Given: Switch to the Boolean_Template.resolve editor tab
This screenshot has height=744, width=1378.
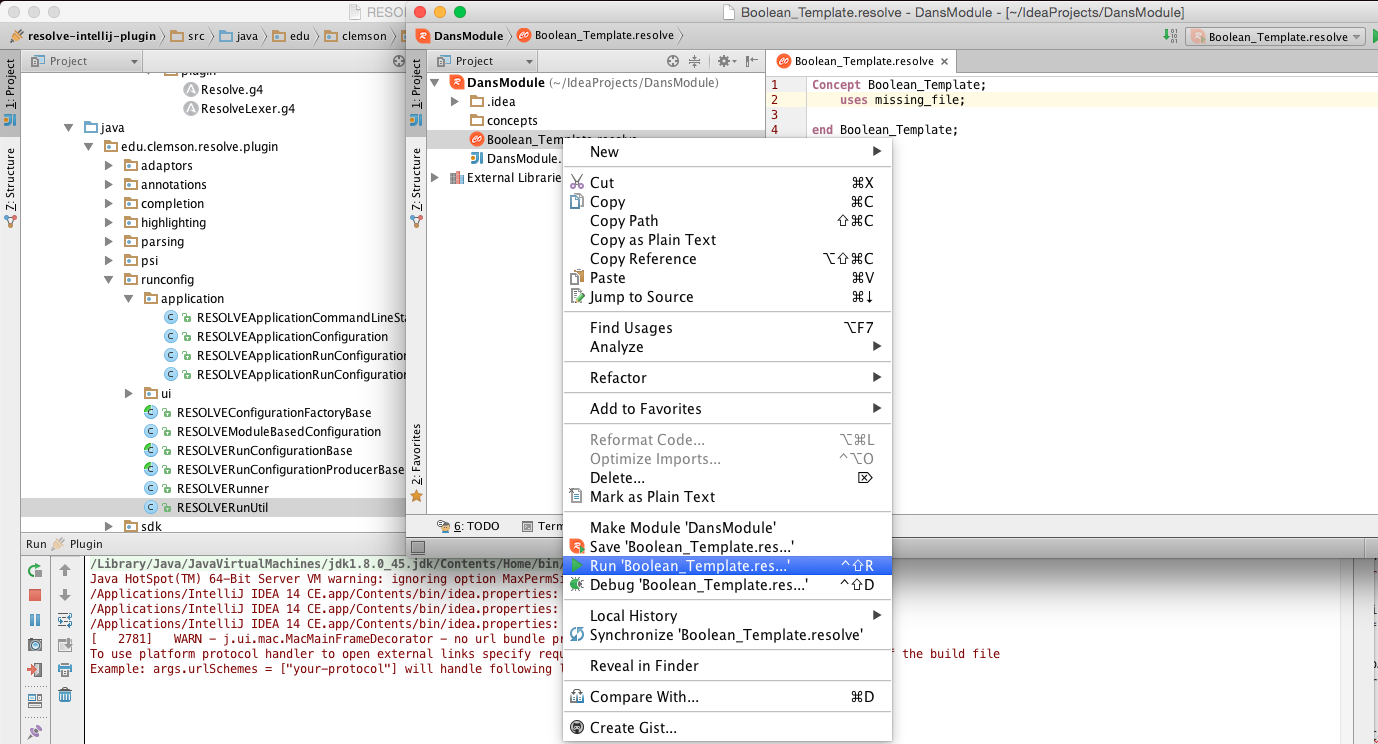Looking at the screenshot, I should [x=862, y=60].
